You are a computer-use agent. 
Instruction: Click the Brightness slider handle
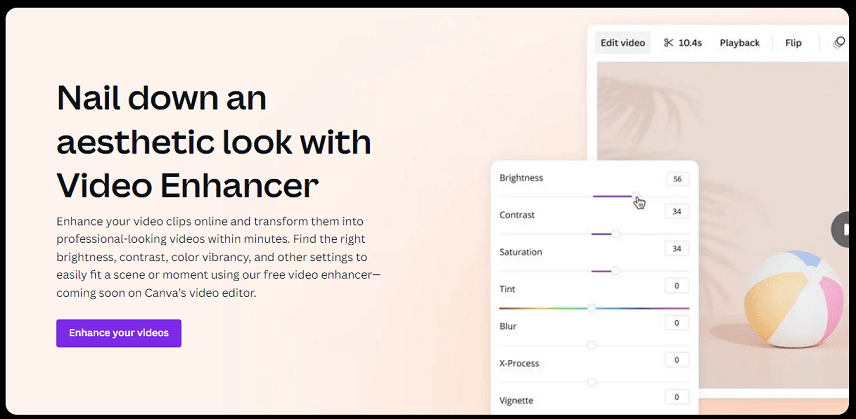(636, 196)
